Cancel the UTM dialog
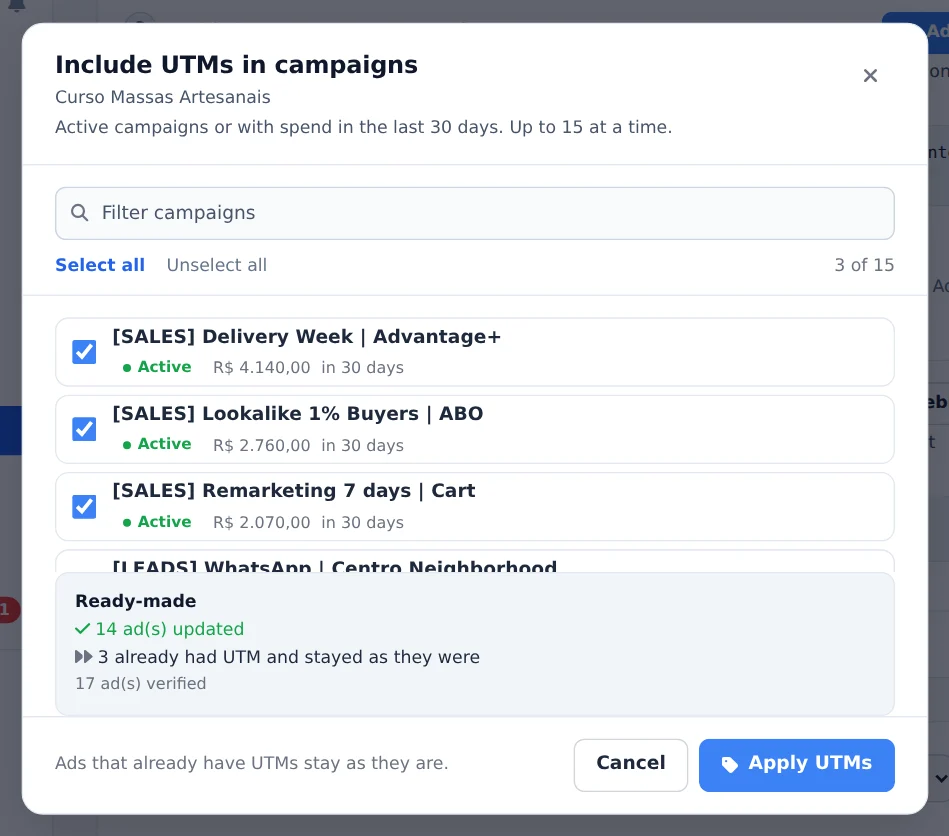 631,765
